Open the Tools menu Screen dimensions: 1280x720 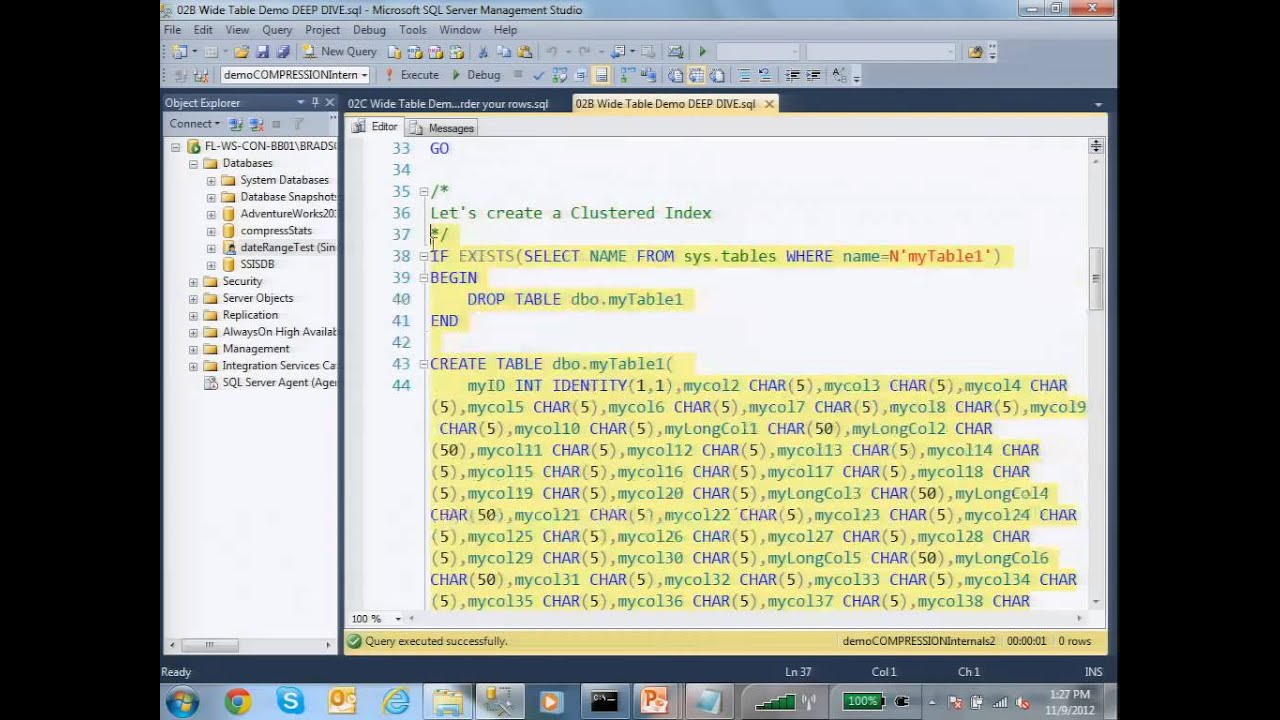pyautogui.click(x=412, y=30)
